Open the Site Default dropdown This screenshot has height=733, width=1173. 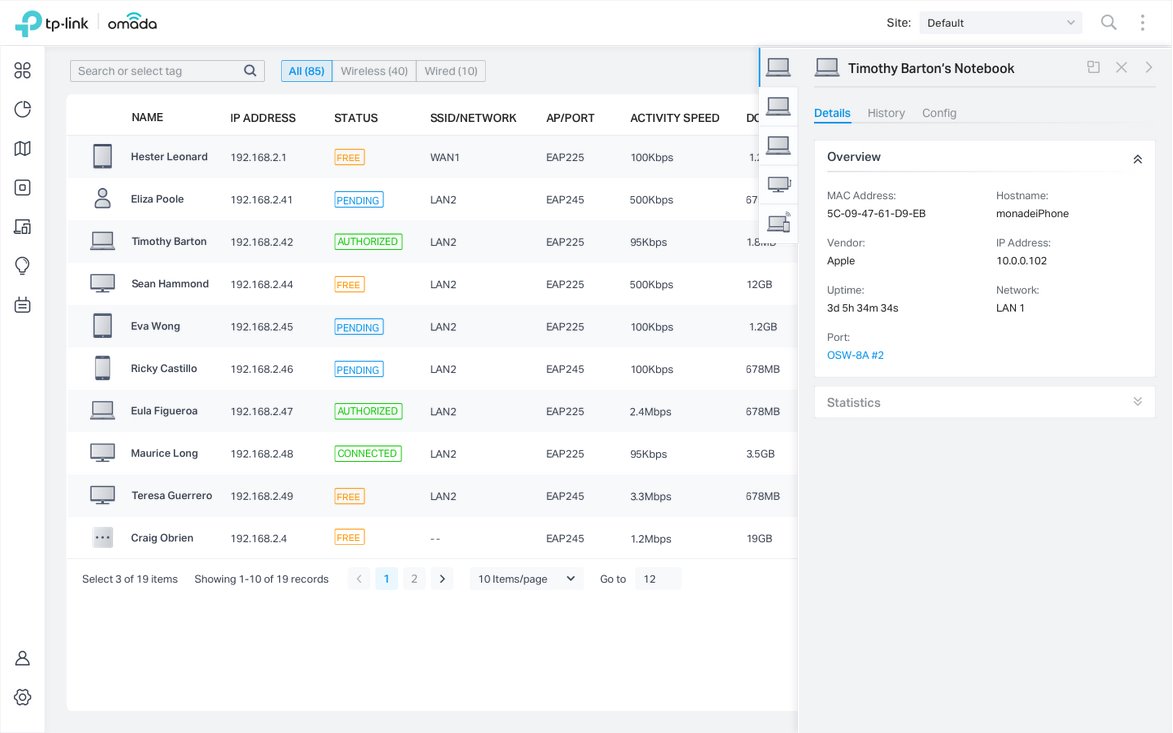(1000, 23)
